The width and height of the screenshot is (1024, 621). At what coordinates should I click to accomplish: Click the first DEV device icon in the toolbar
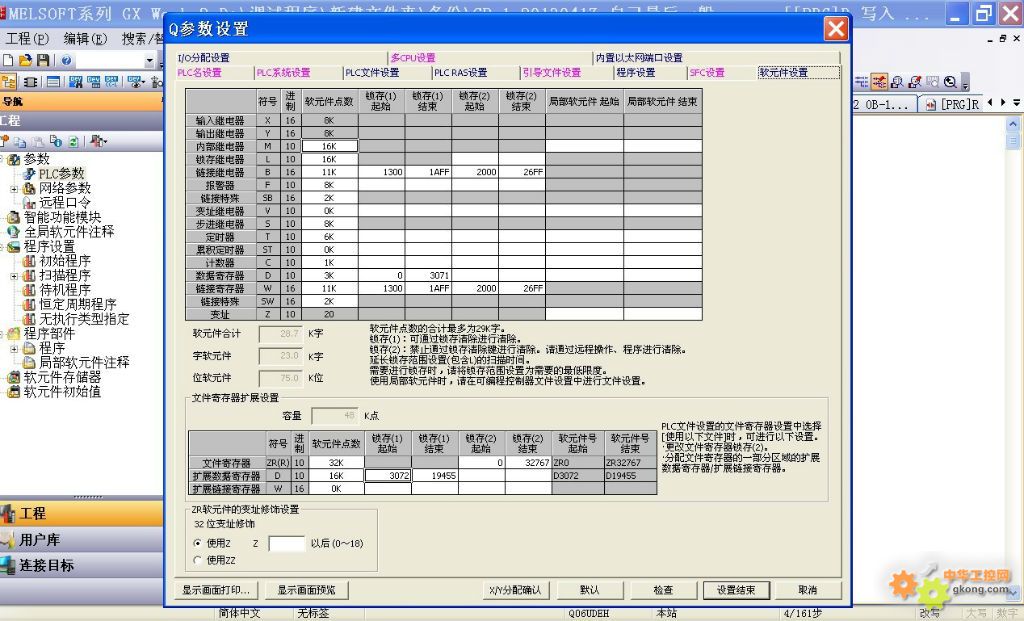point(76,82)
